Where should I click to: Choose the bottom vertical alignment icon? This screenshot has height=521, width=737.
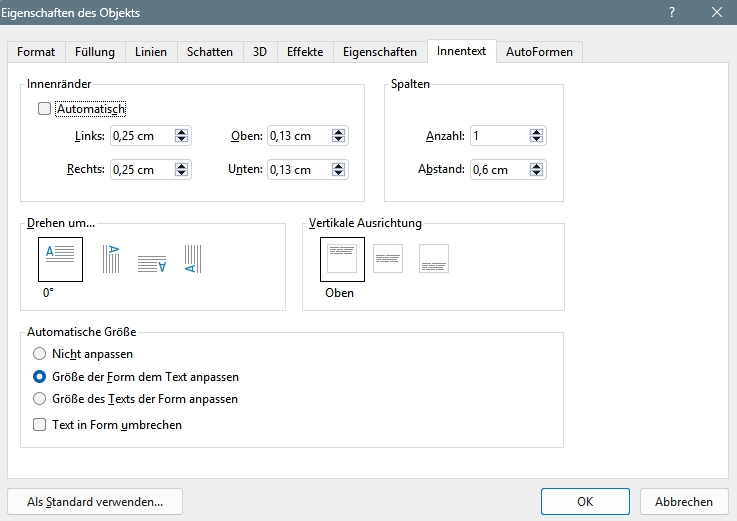[433, 259]
